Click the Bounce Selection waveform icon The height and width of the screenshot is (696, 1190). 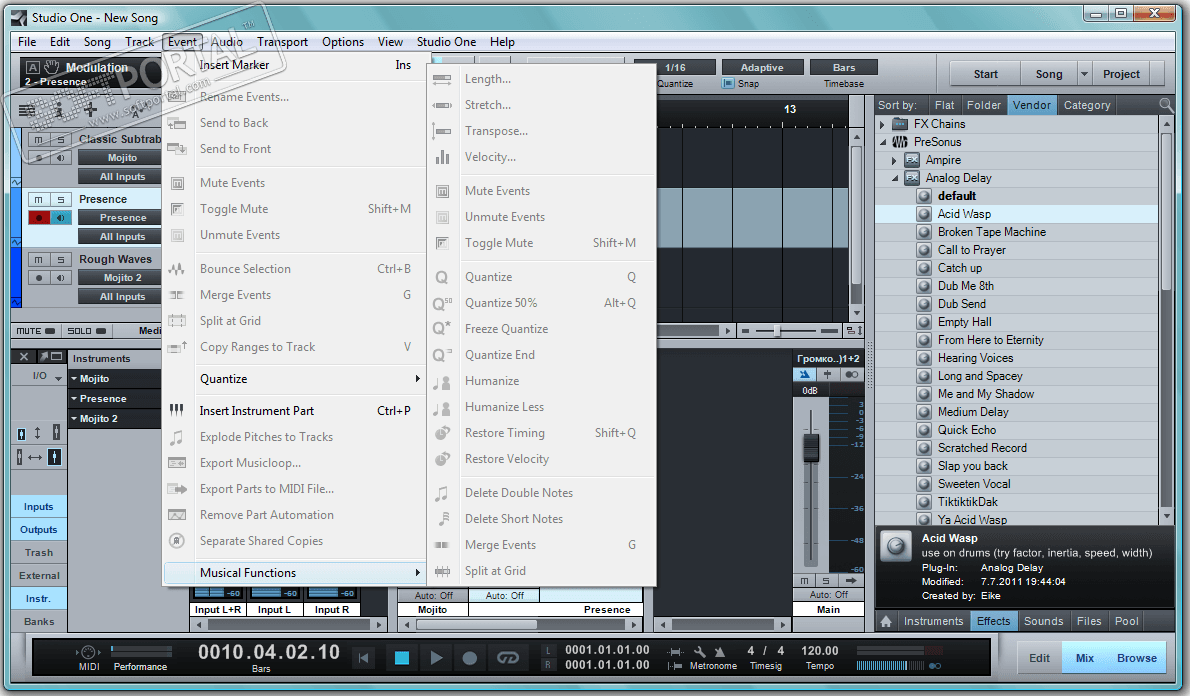tap(177, 269)
